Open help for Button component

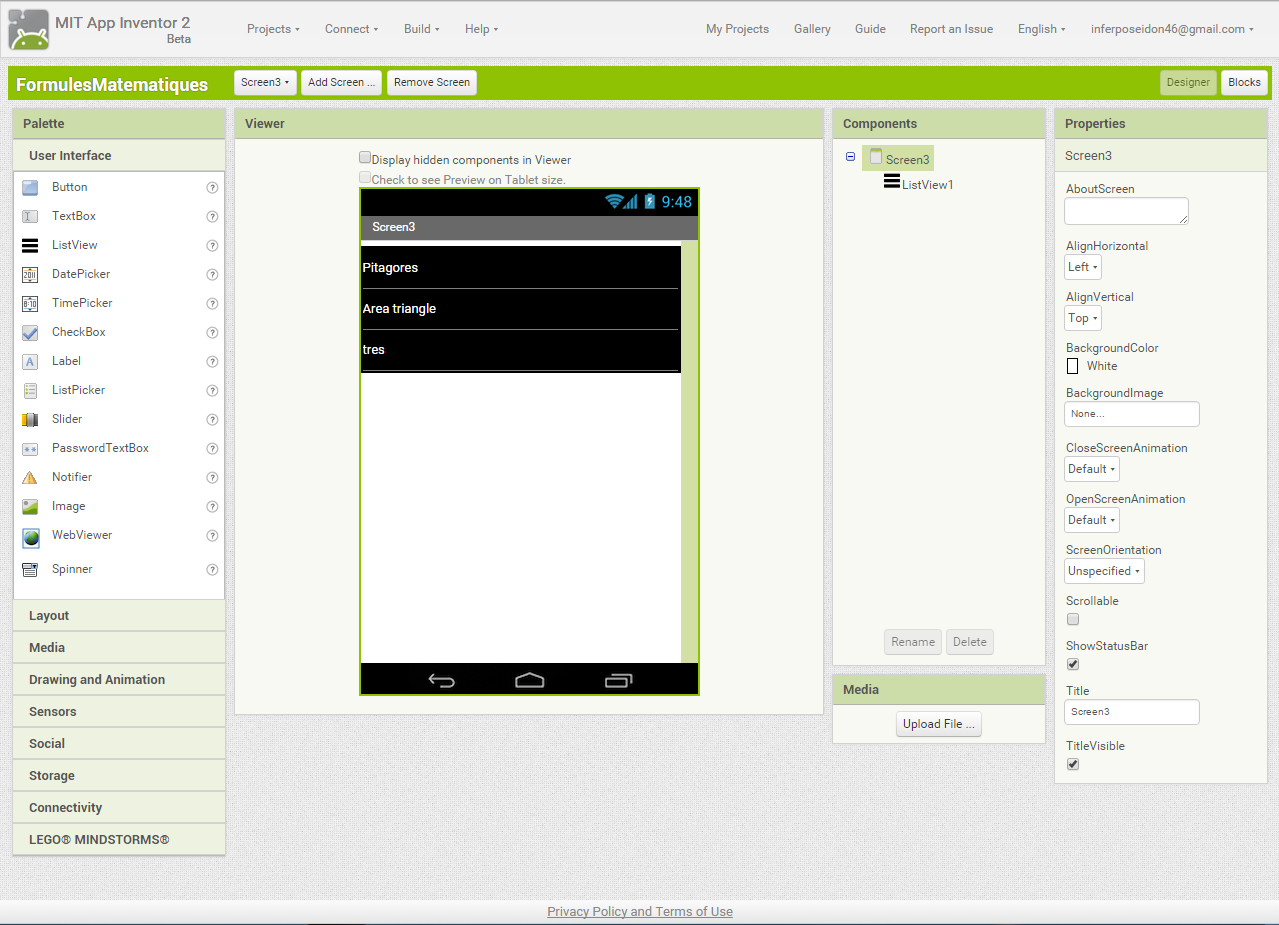click(212, 188)
